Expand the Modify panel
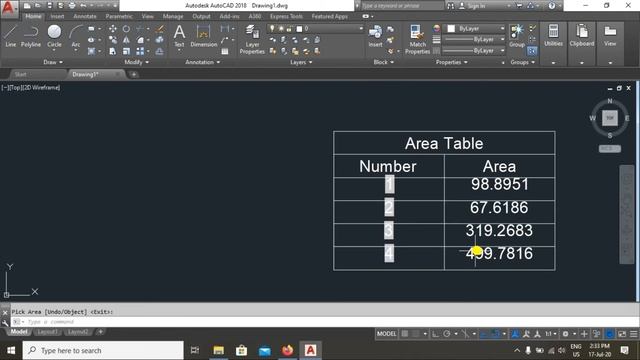This screenshot has width=640, height=360. click(x=136, y=62)
